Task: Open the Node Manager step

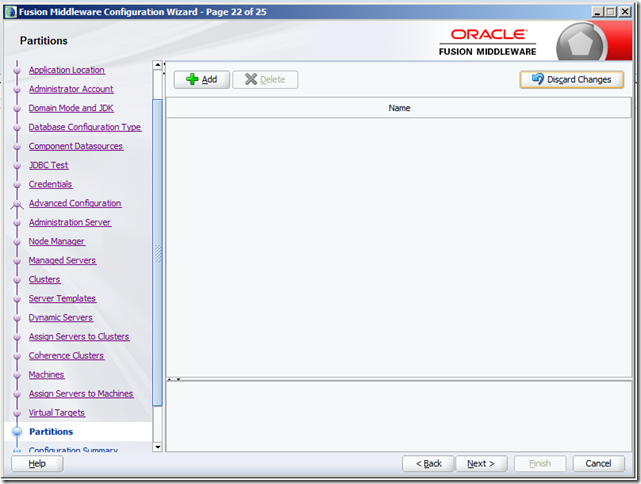Action: coord(57,241)
